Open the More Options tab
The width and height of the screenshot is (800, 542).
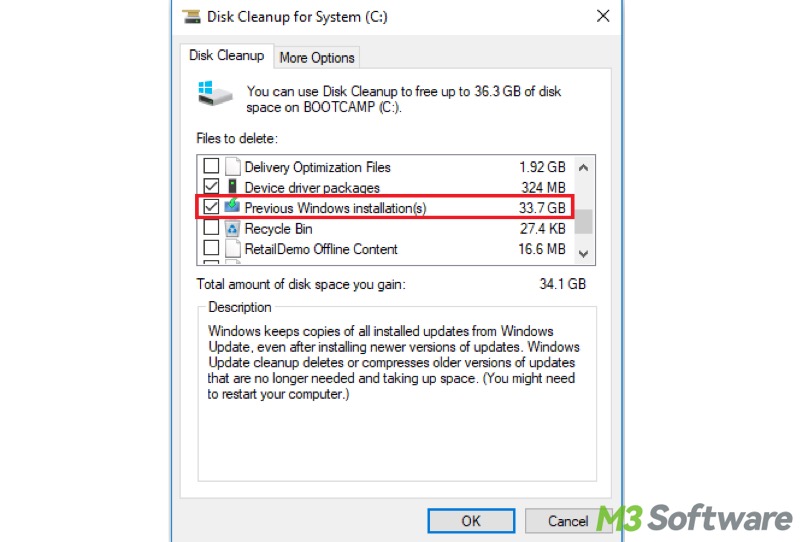pos(317,58)
